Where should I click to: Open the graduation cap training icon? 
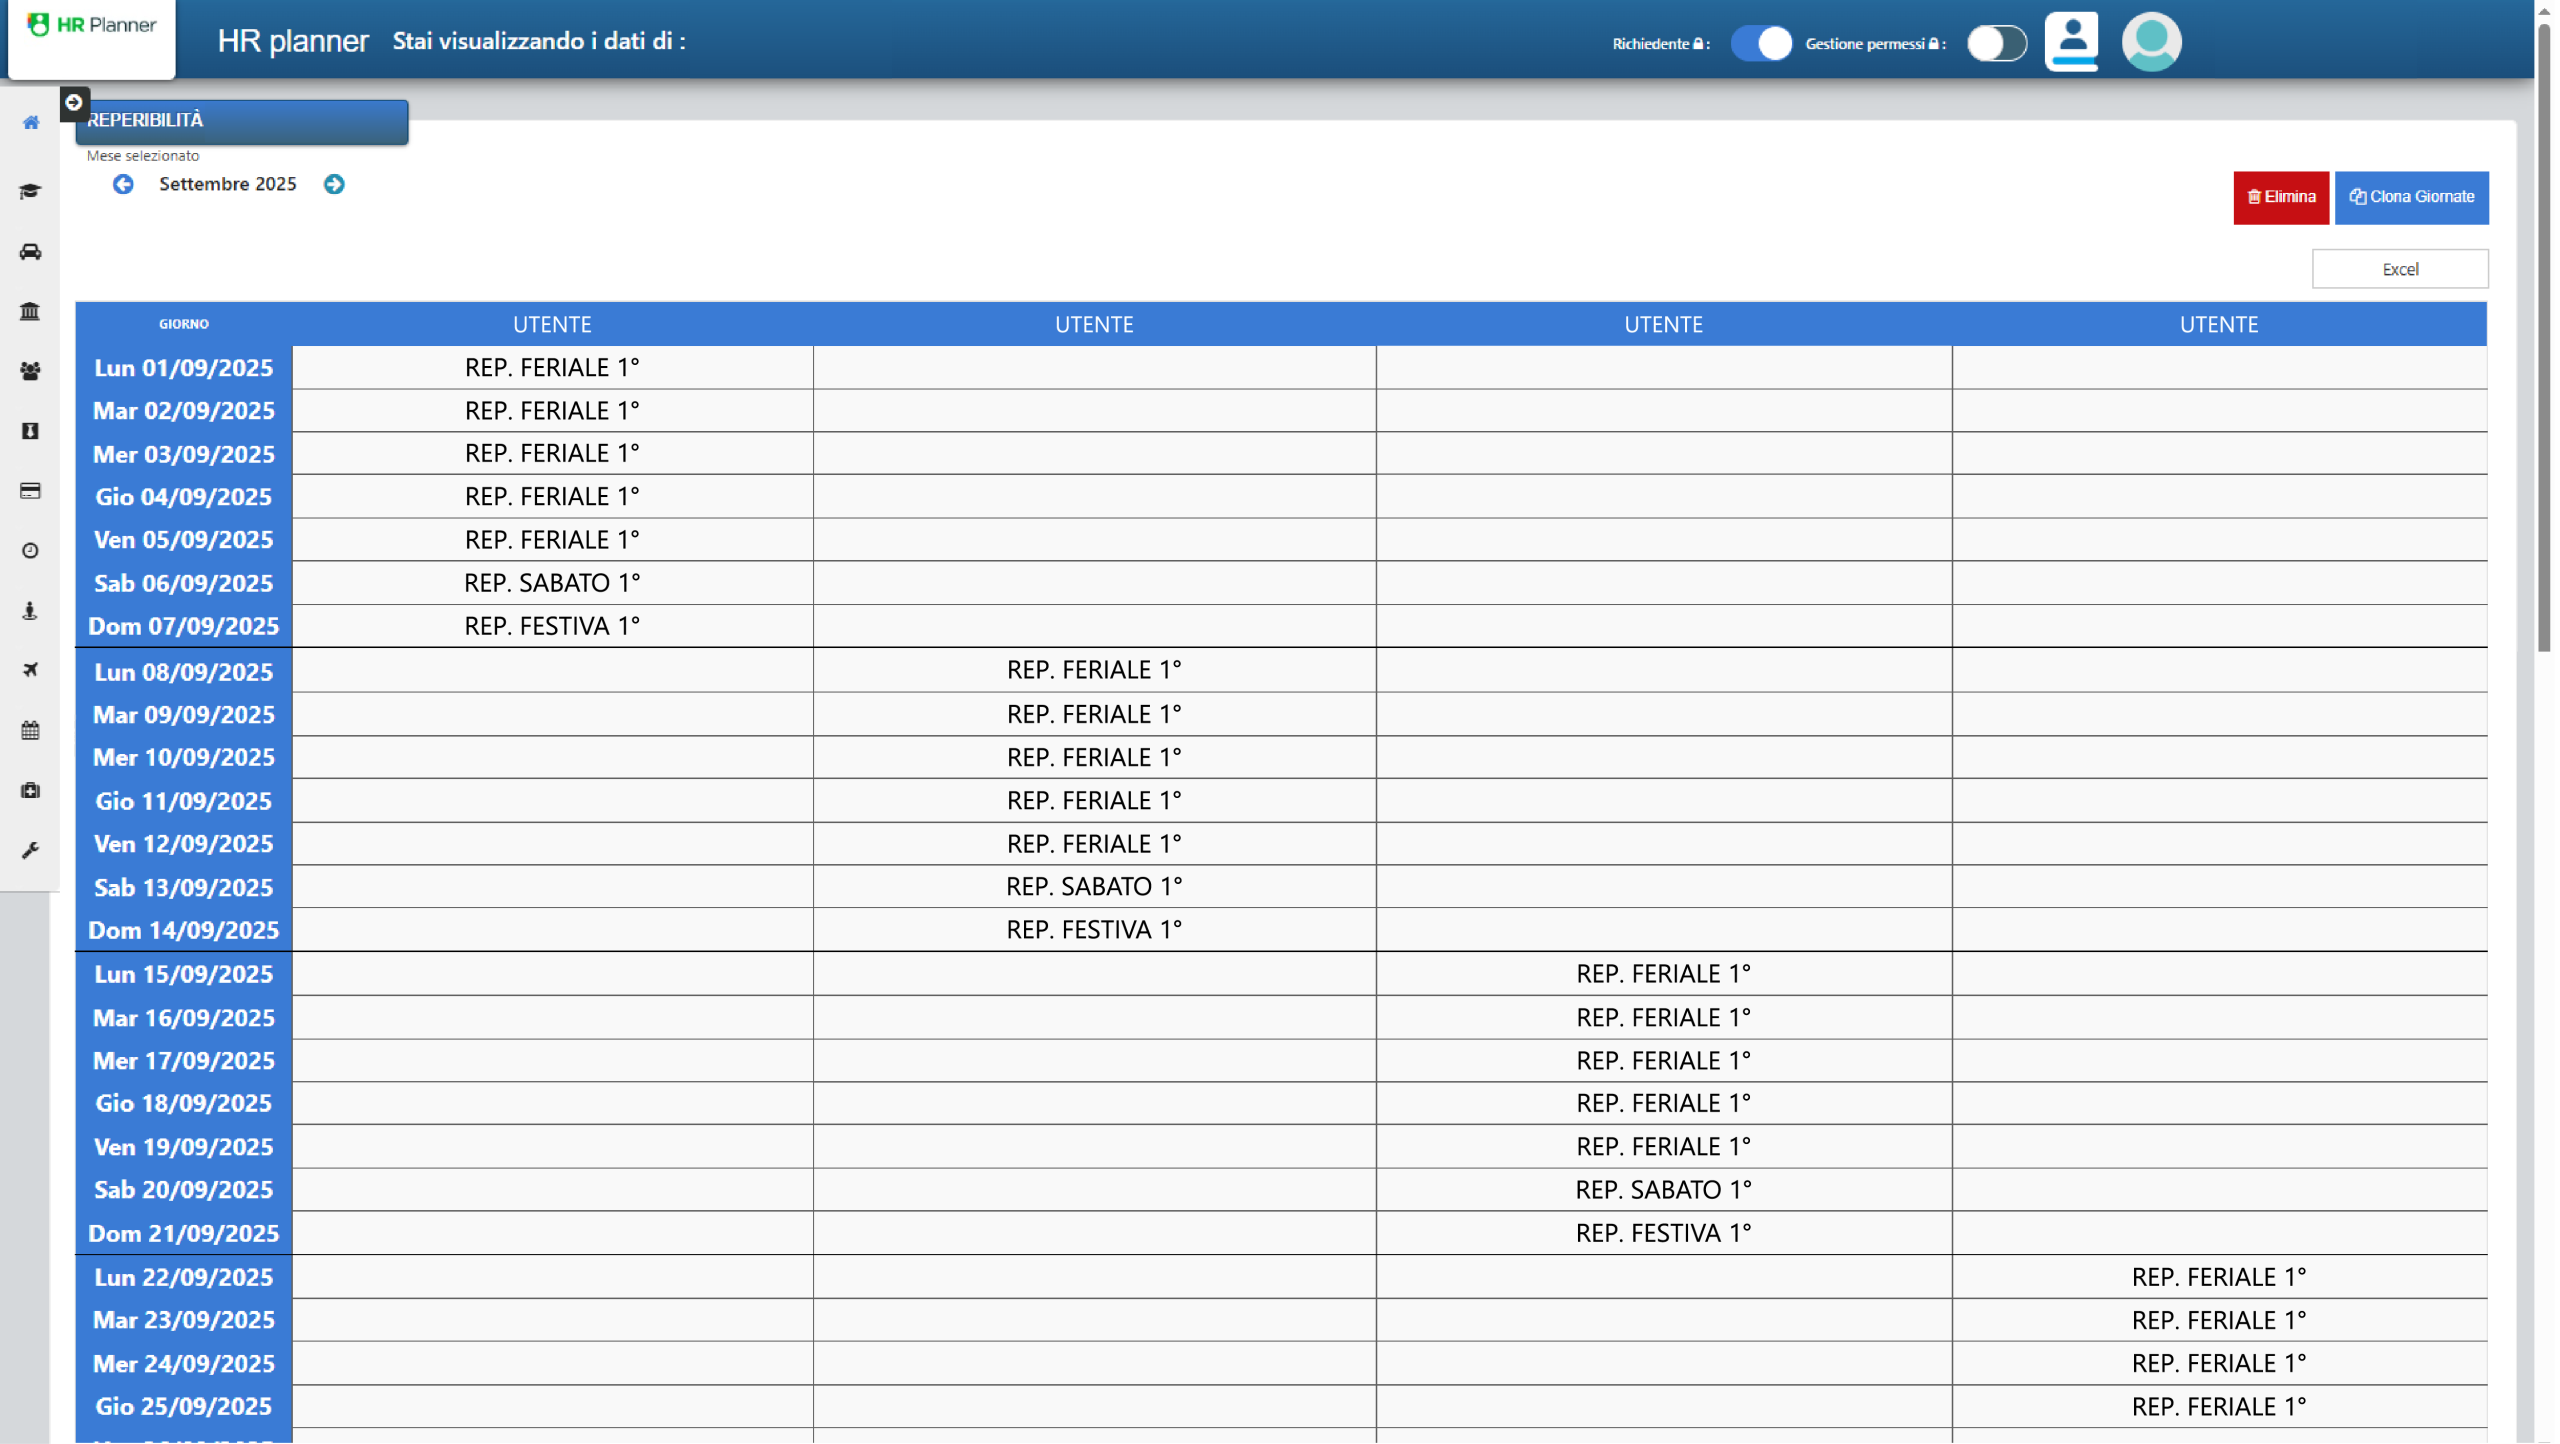[x=30, y=191]
